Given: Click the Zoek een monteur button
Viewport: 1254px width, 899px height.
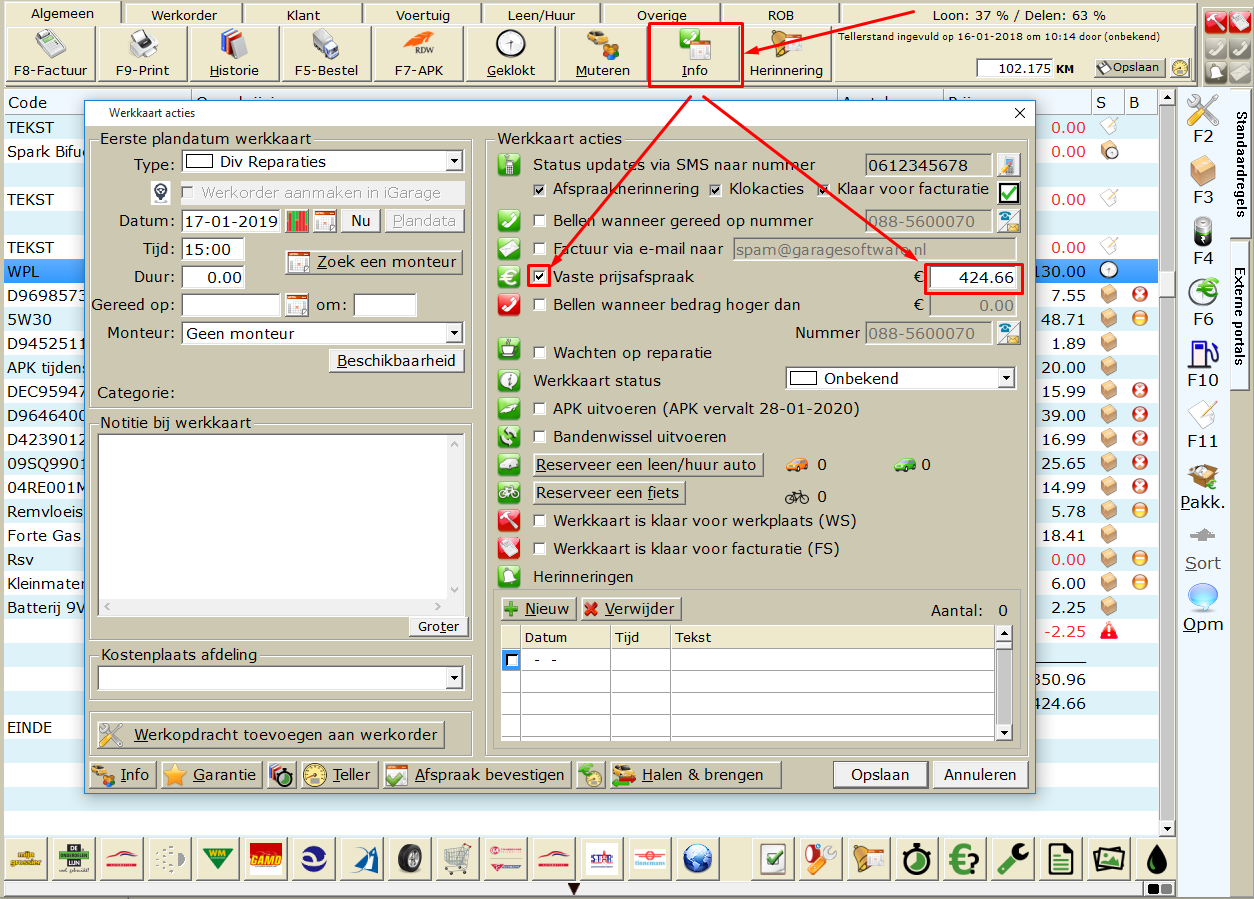Looking at the screenshot, I should [x=374, y=262].
